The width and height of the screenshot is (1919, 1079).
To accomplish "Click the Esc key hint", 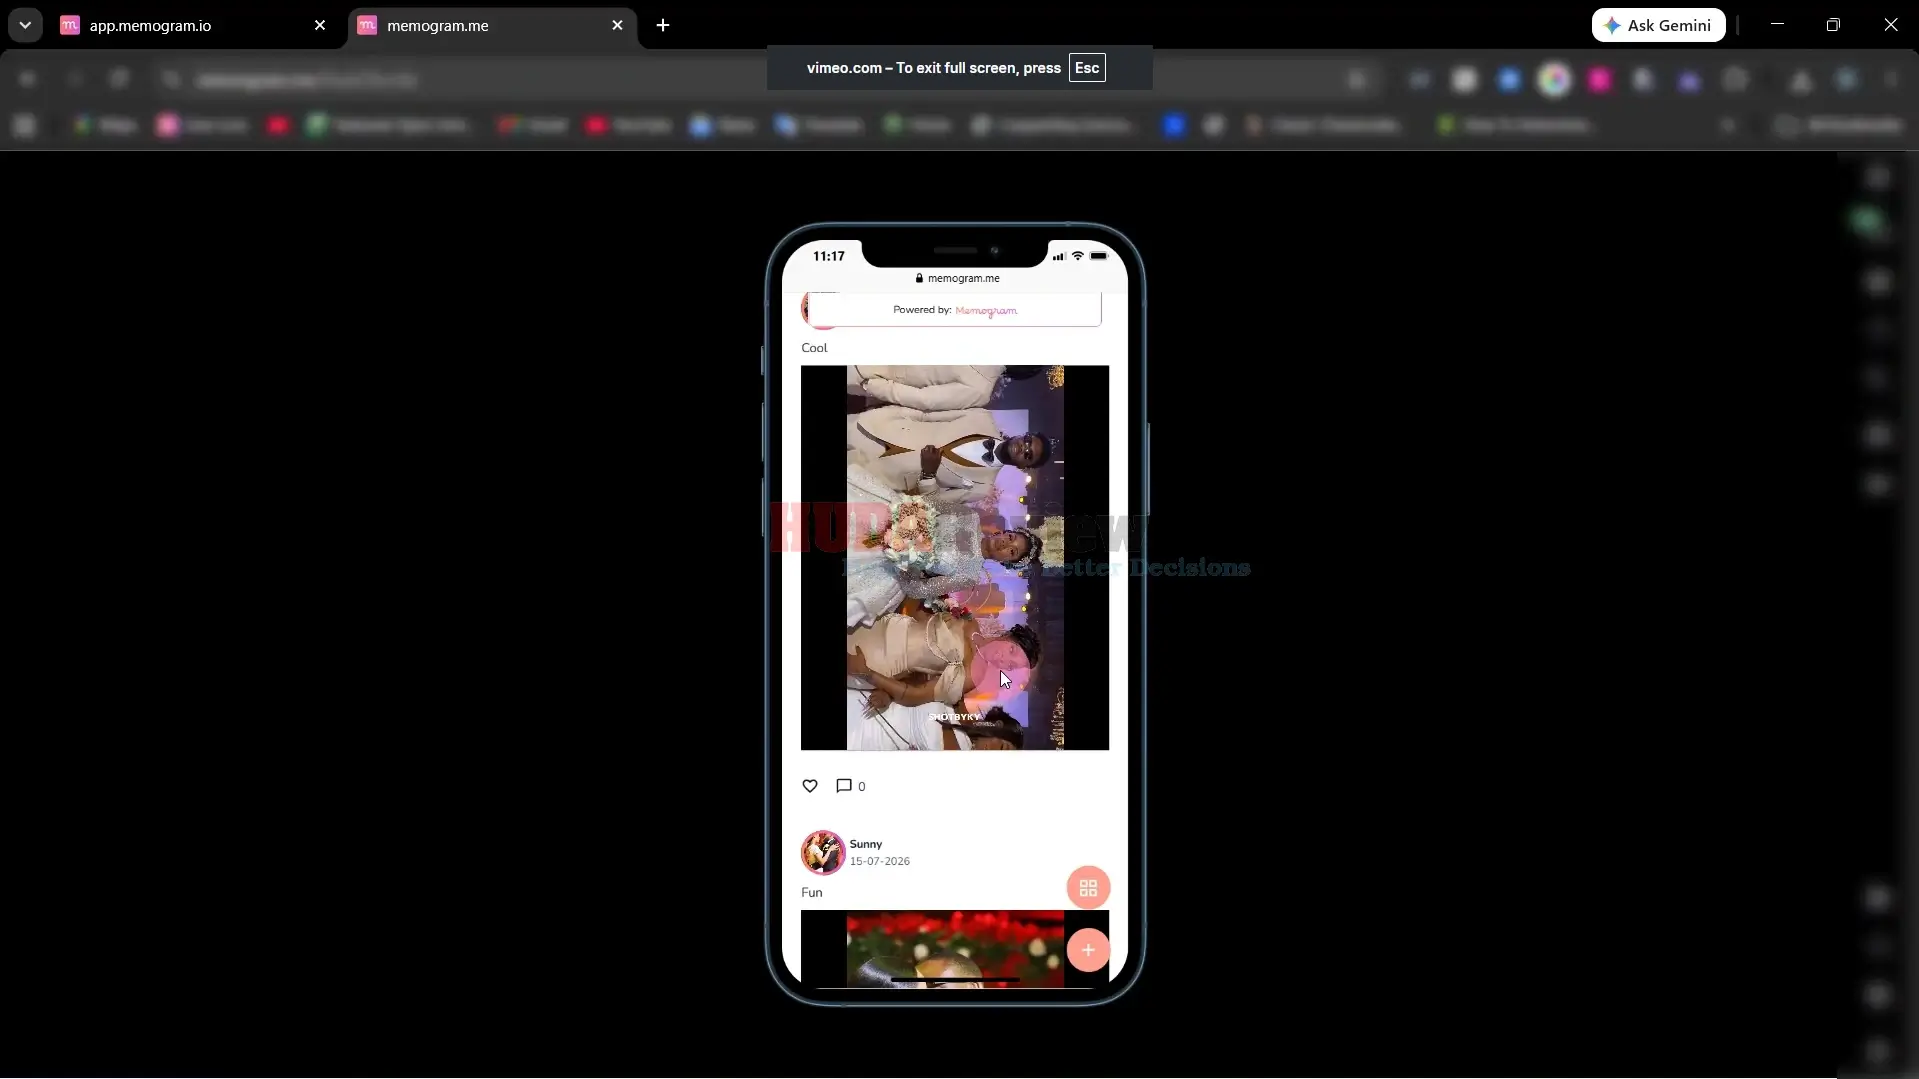I will [x=1087, y=68].
